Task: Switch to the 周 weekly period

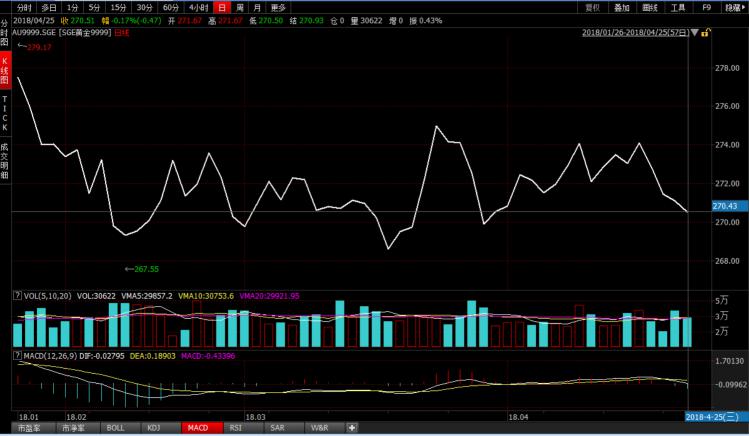Action: click(240, 7)
